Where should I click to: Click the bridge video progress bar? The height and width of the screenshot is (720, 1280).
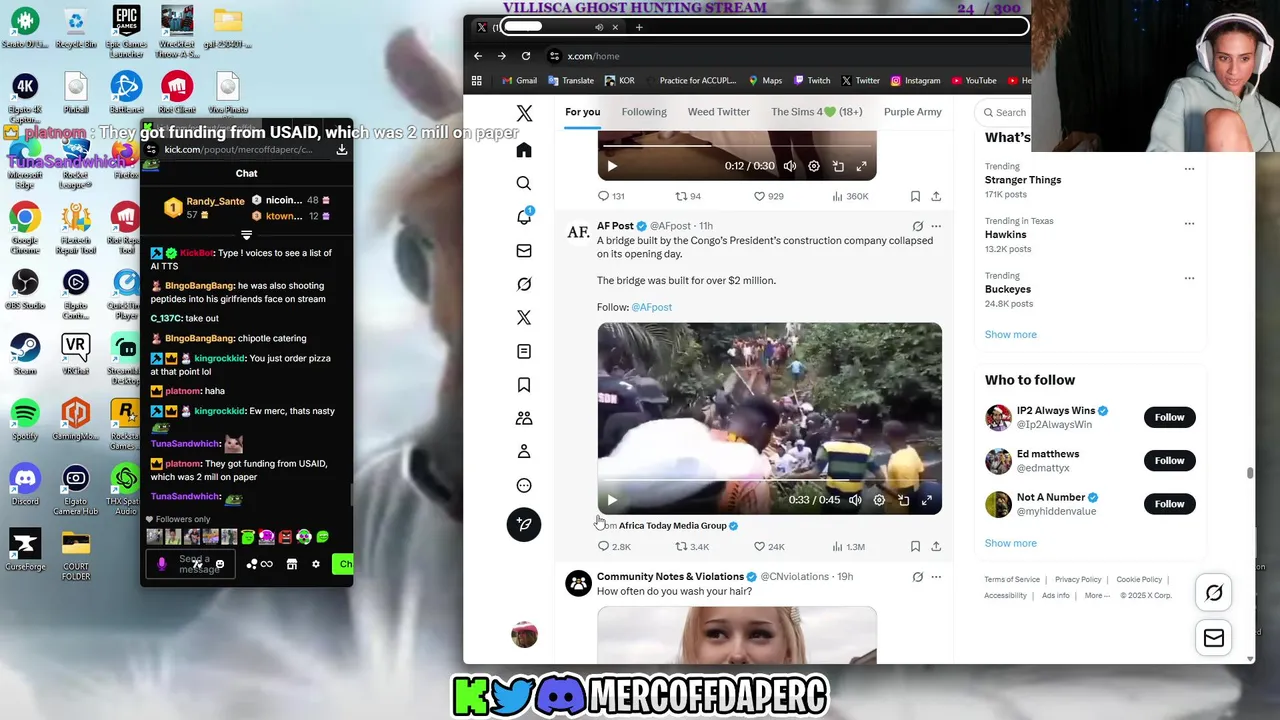click(x=769, y=480)
